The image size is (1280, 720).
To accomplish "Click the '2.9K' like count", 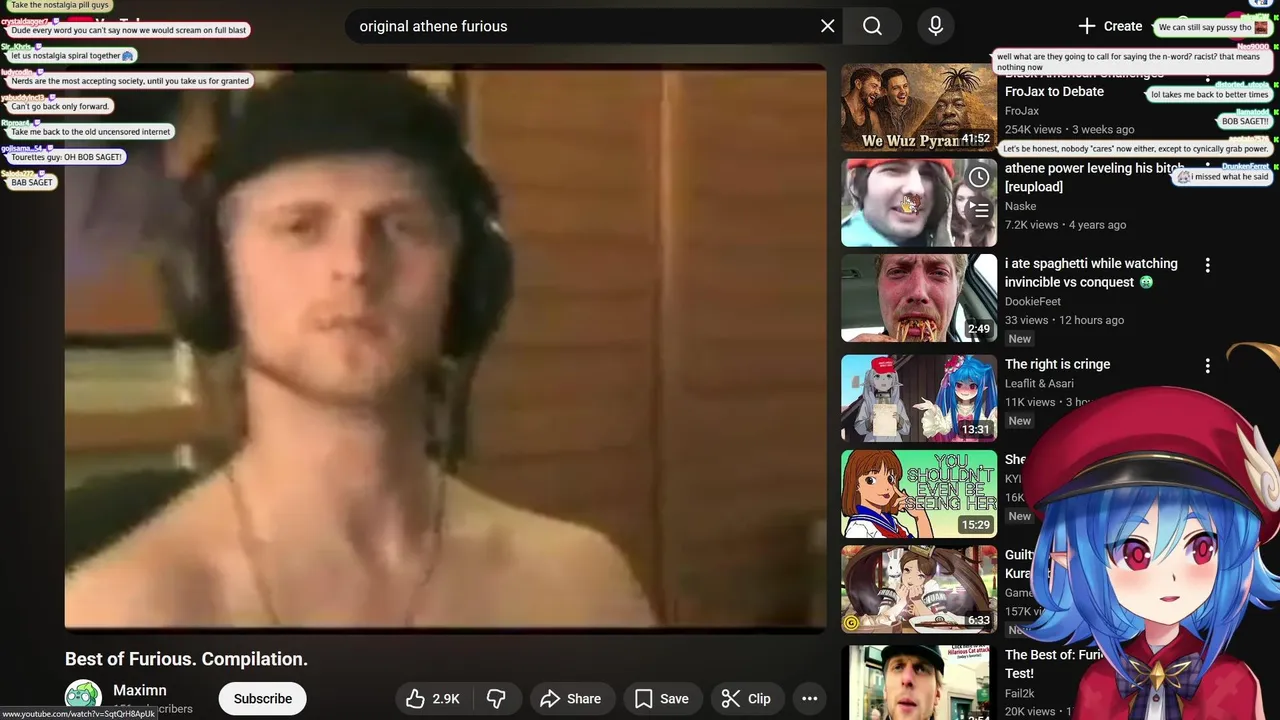I will coord(446,699).
